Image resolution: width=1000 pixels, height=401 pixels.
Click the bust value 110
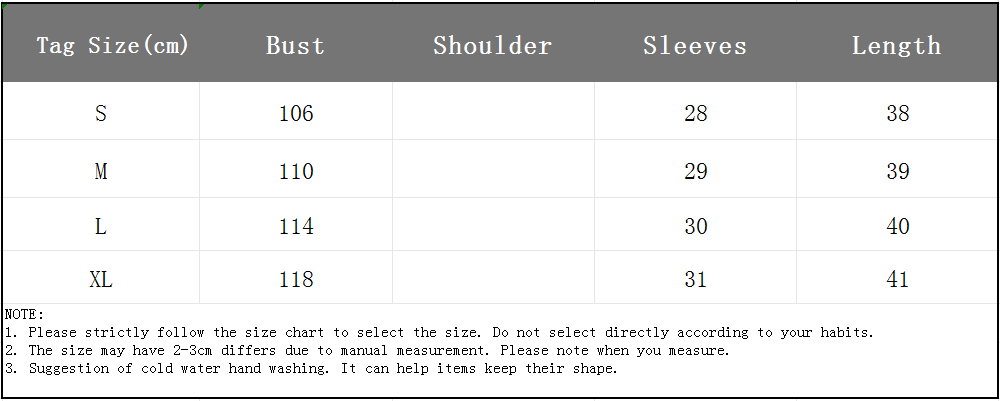click(x=296, y=172)
